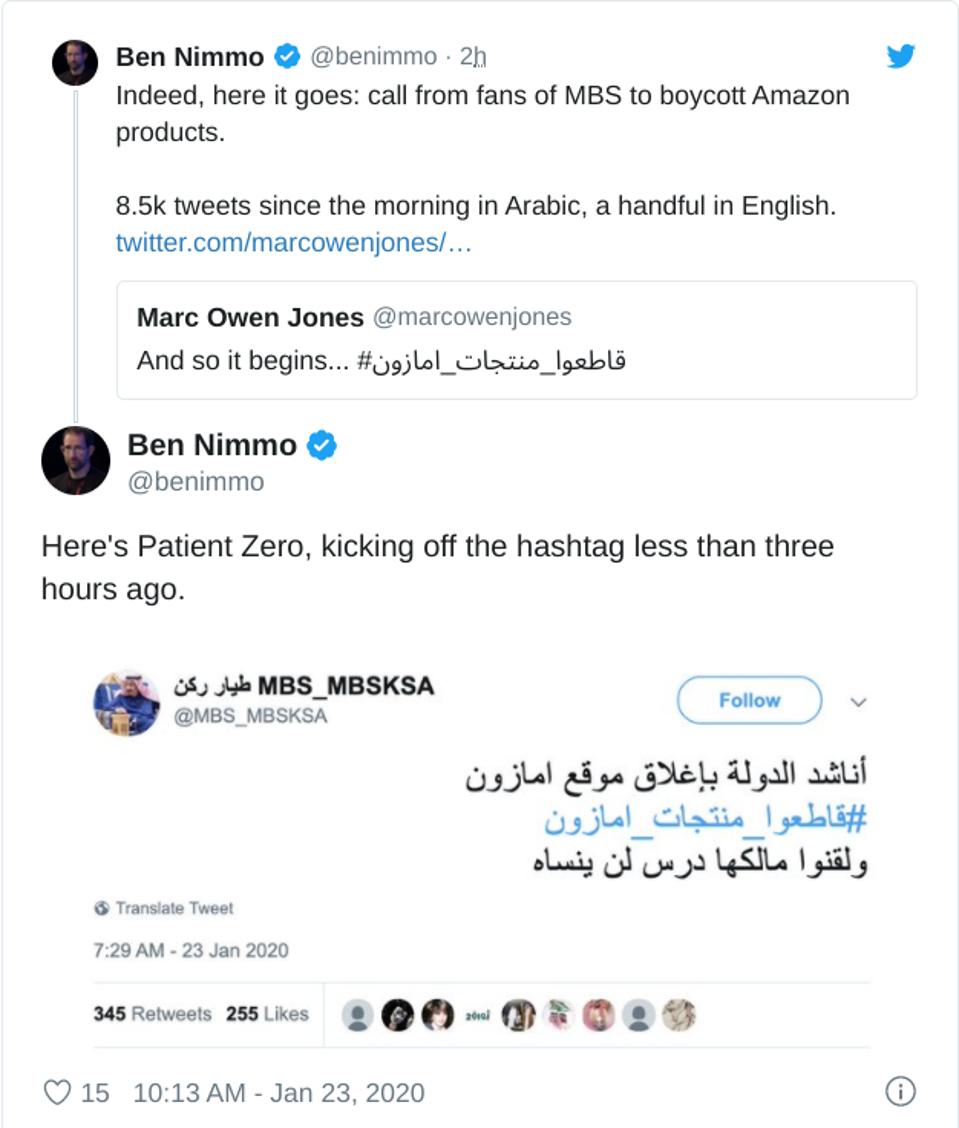Click the blue Arabic hashtag in embedded tweet
Image resolution: width=959 pixels, height=1128 pixels.
click(705, 819)
